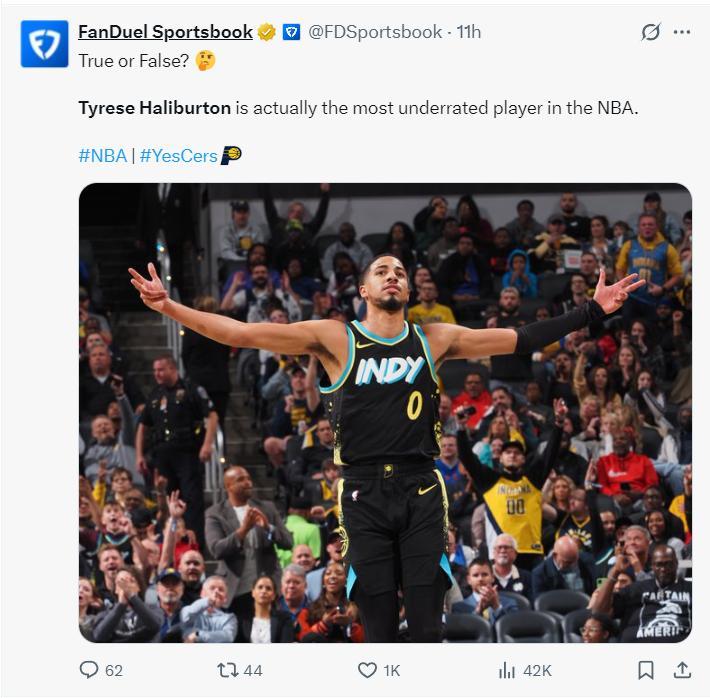Click the bold Tyrese Haliburton name
This screenshot has height=698, width=710.
click(x=155, y=108)
